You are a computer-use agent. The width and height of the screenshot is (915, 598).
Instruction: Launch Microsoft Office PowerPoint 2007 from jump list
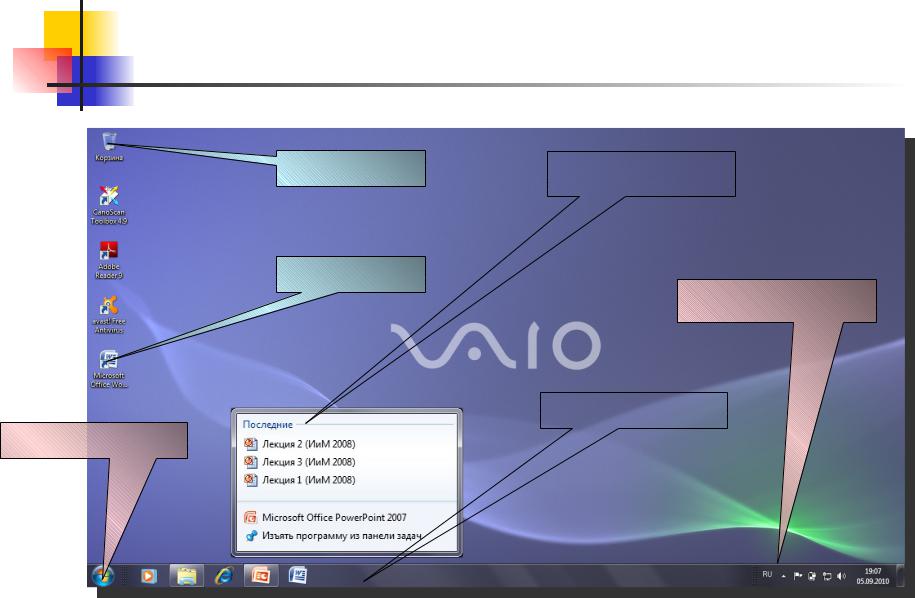pyautogui.click(x=326, y=517)
